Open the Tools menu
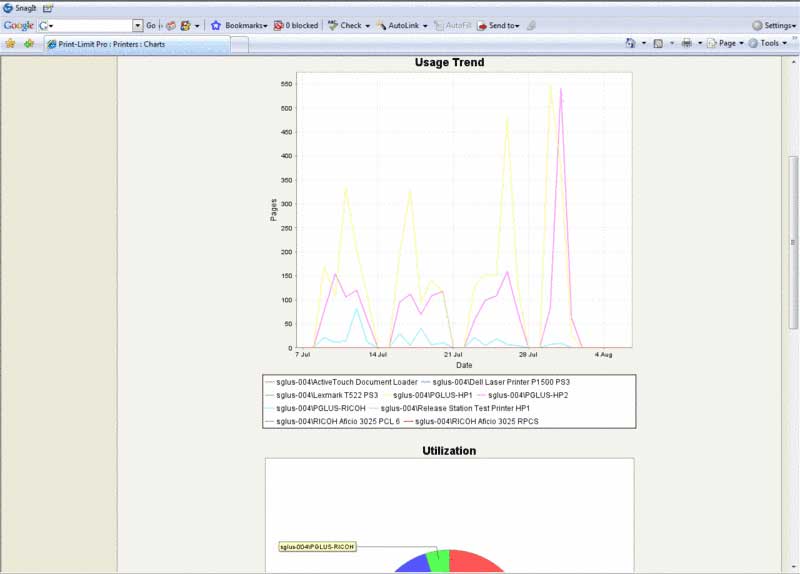Image resolution: width=800 pixels, height=574 pixels. click(768, 44)
